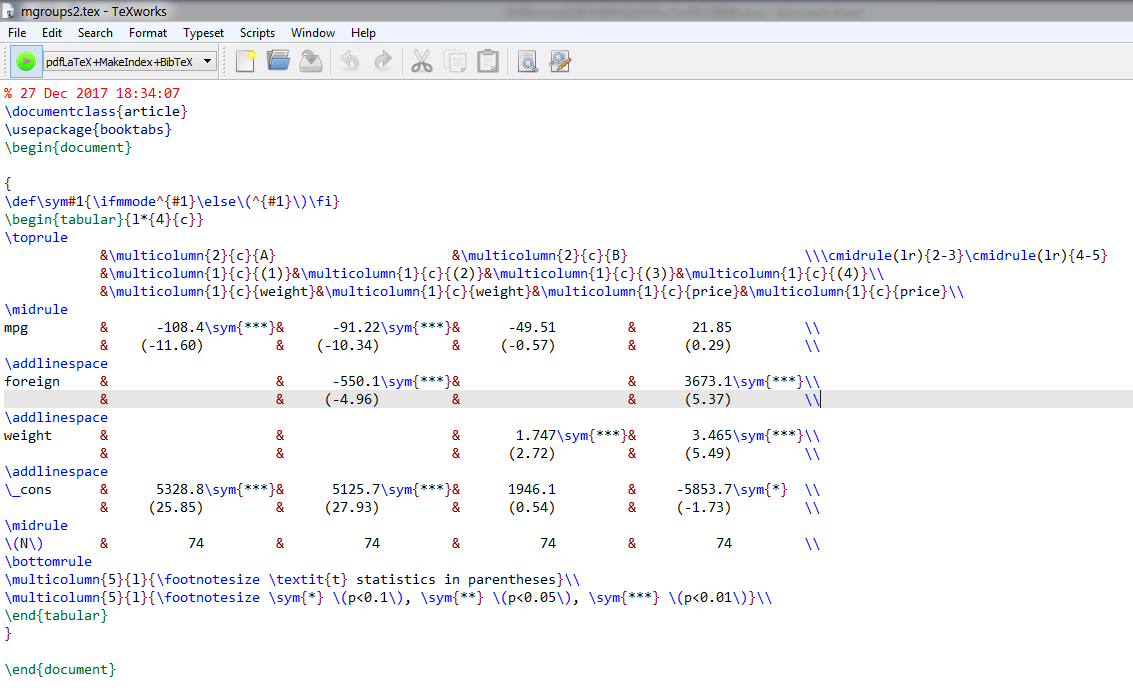Viewport: 1133px width, 688px height.
Task: Open Find with the magnifier icon
Action: pyautogui.click(x=527, y=61)
